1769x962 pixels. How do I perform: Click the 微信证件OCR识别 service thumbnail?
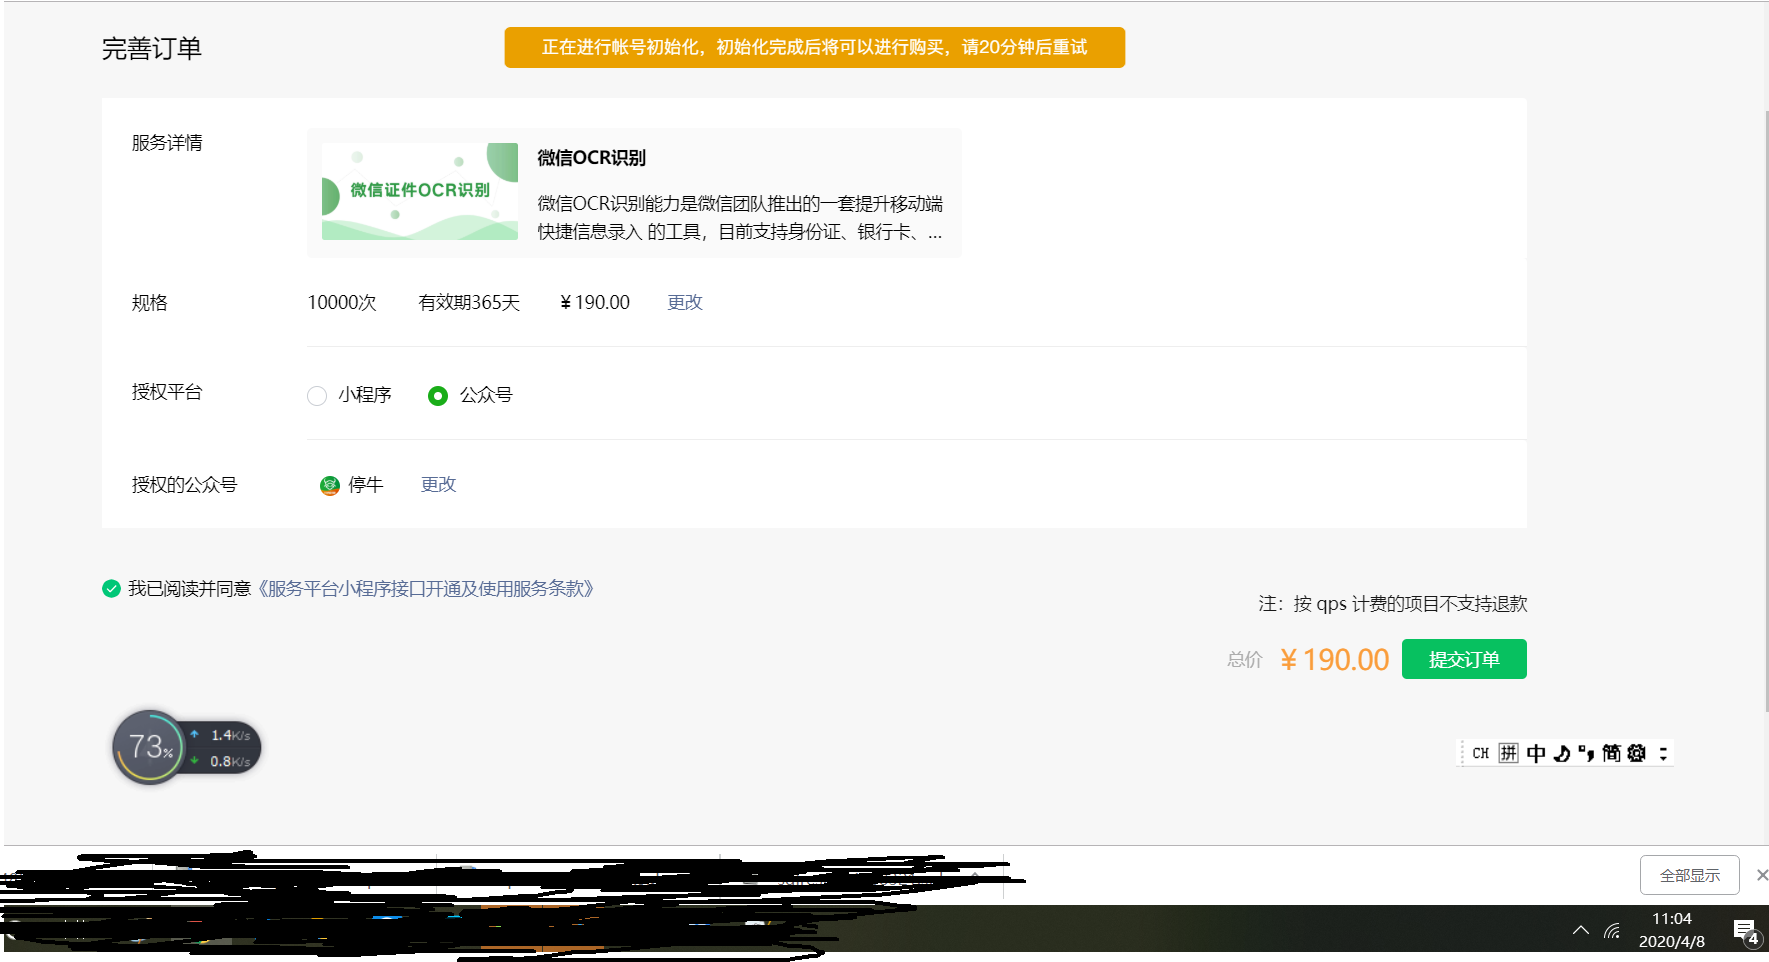[x=420, y=191]
